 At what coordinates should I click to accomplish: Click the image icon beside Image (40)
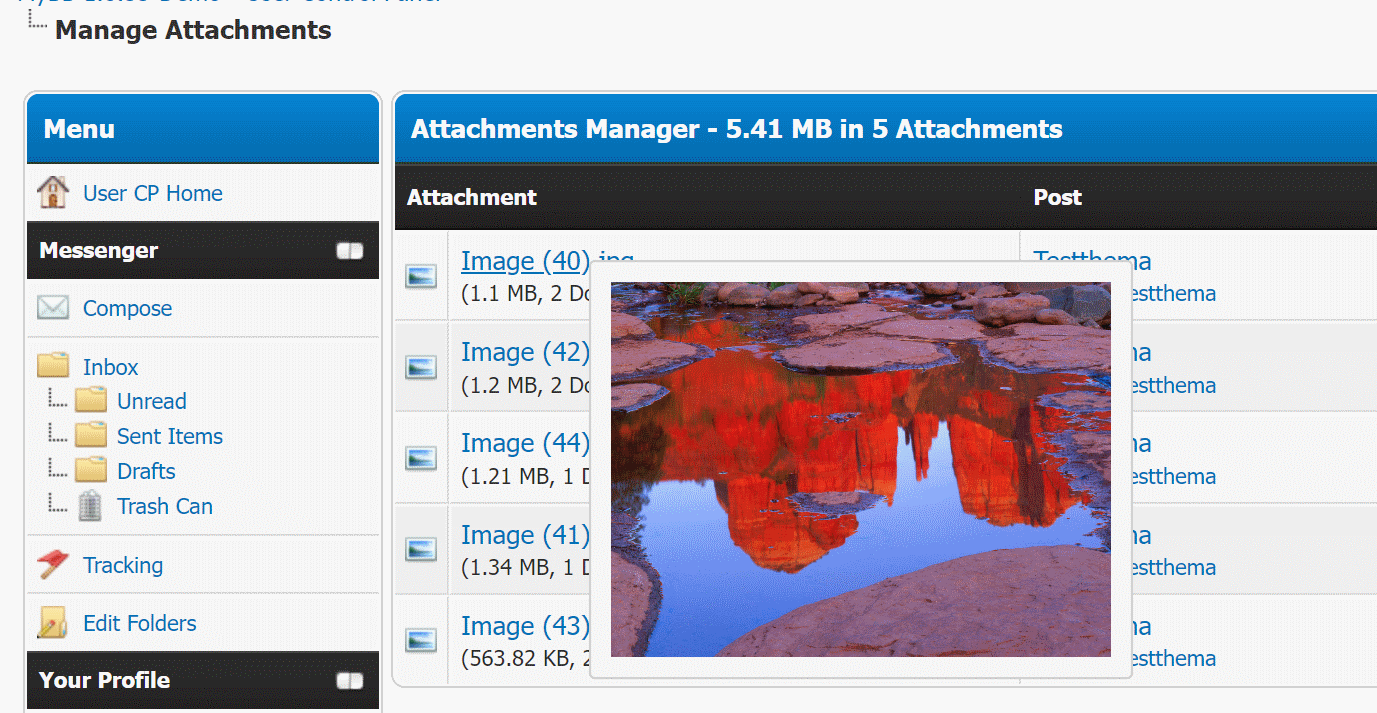(x=421, y=276)
